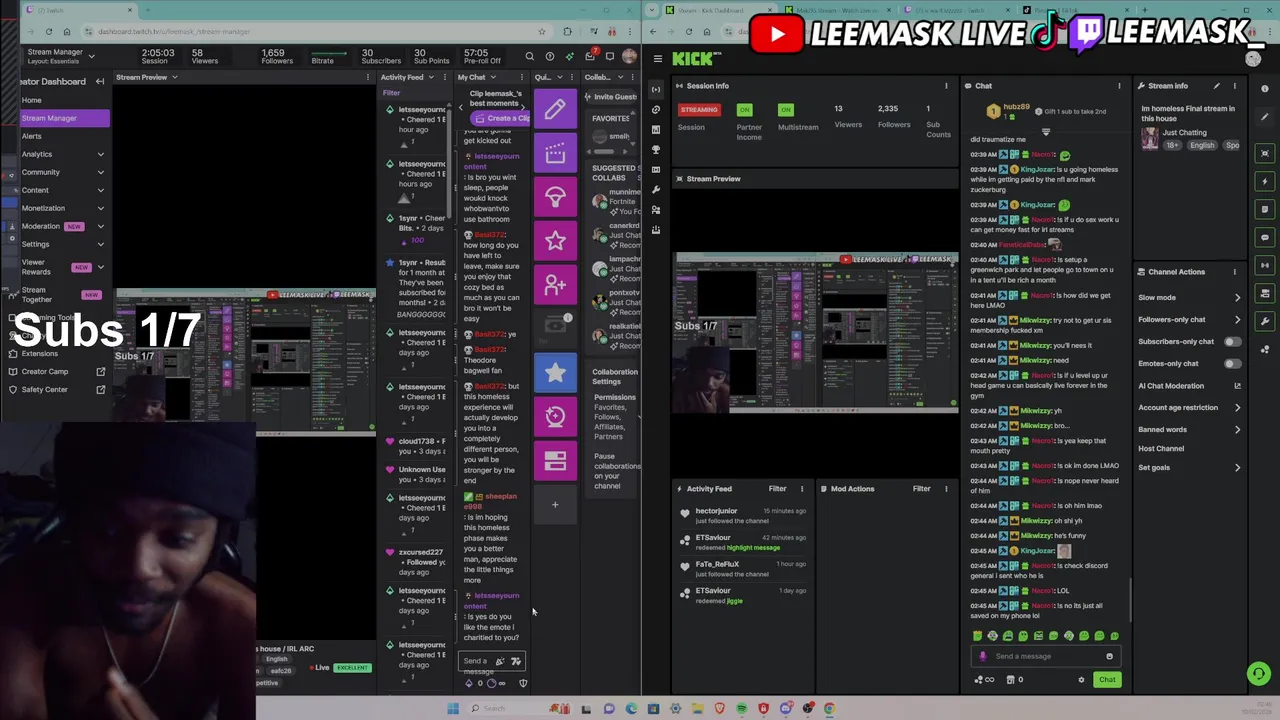This screenshot has width=1280, height=720.
Task: Open Safety Center external link
Action: tap(63, 389)
